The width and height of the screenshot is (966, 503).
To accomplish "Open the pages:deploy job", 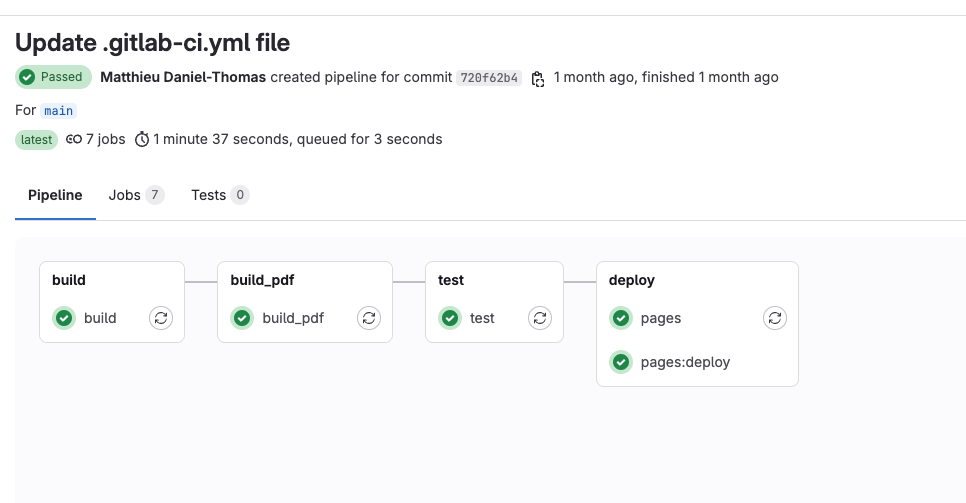I will point(685,362).
